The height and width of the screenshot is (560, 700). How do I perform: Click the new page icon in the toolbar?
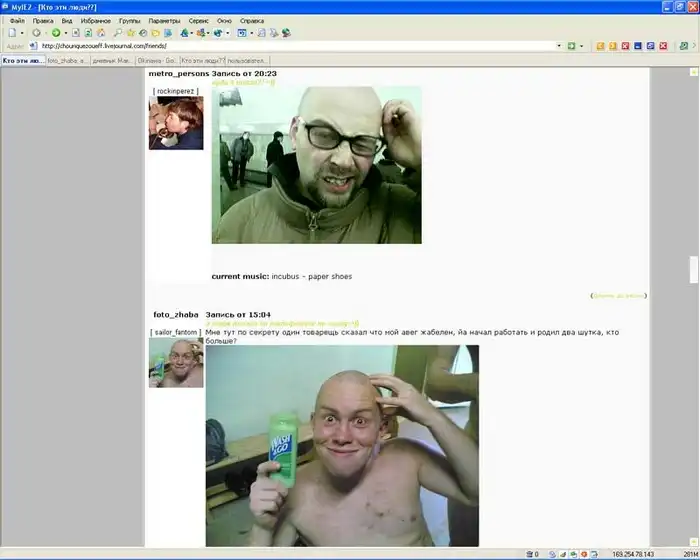point(11,33)
